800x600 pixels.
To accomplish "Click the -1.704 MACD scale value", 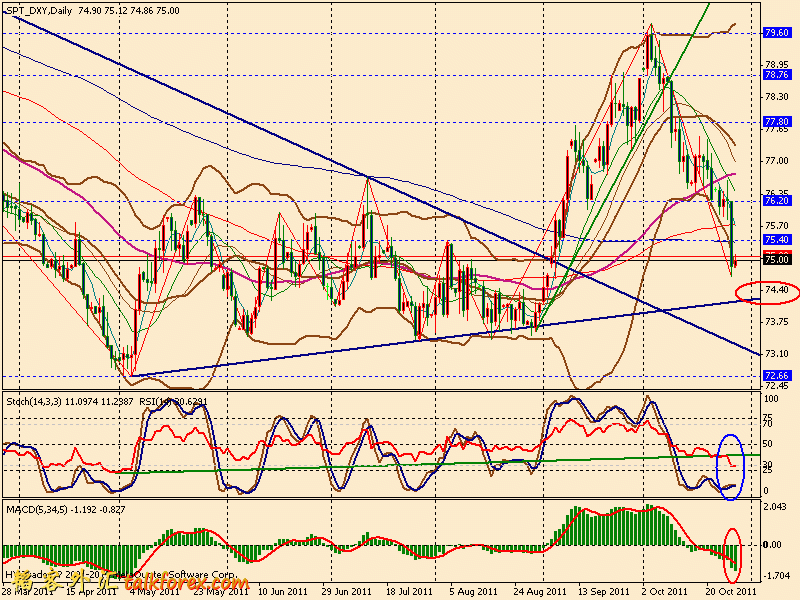I will pyautogui.click(x=776, y=576).
